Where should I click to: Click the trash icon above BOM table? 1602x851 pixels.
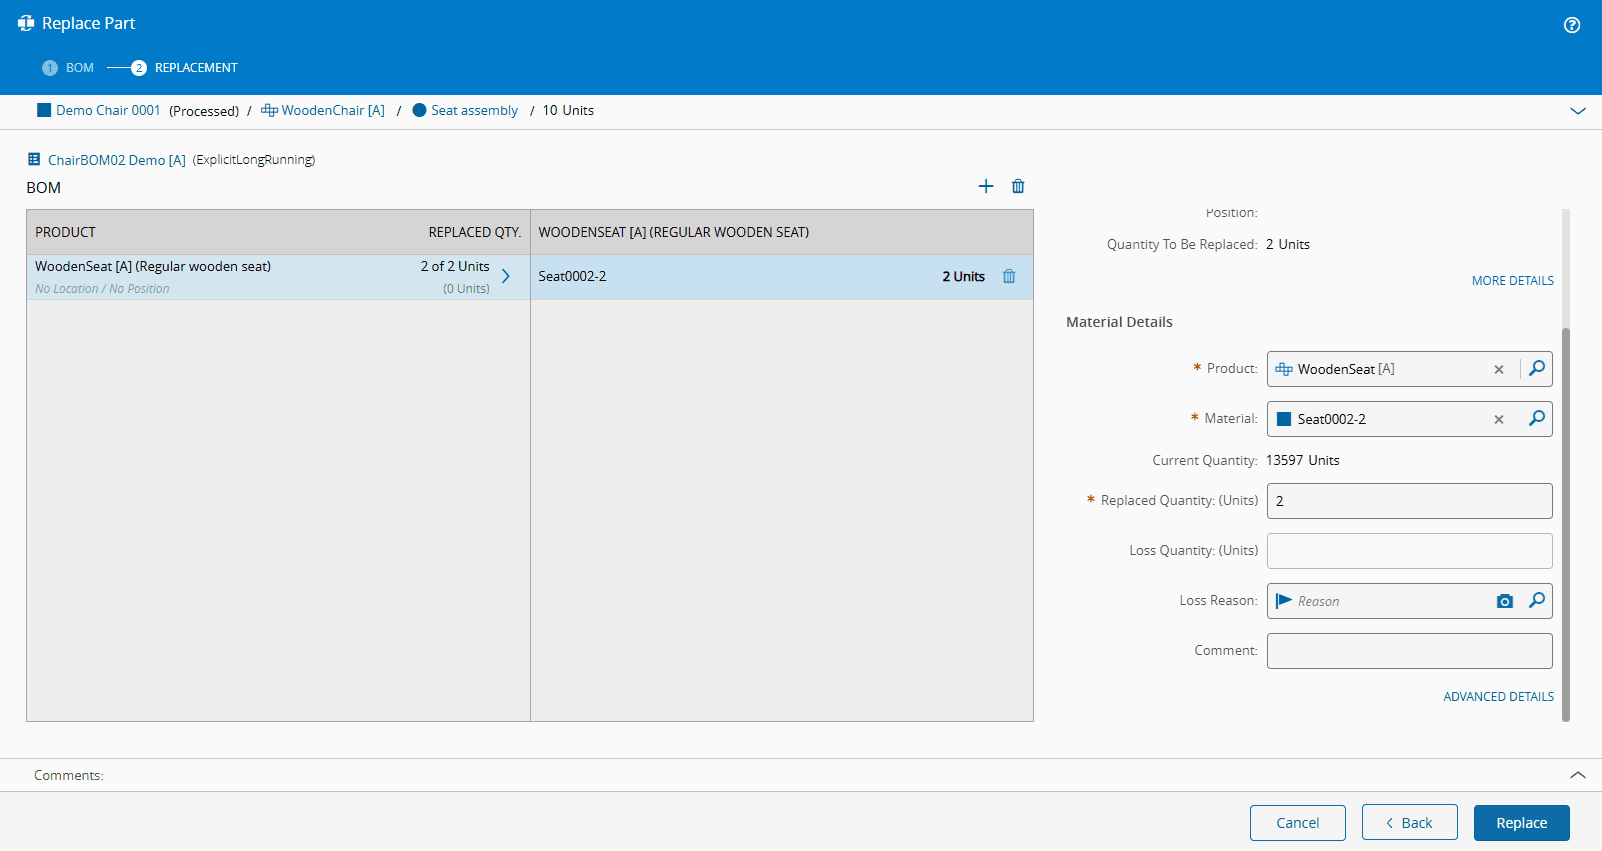pos(1018,186)
